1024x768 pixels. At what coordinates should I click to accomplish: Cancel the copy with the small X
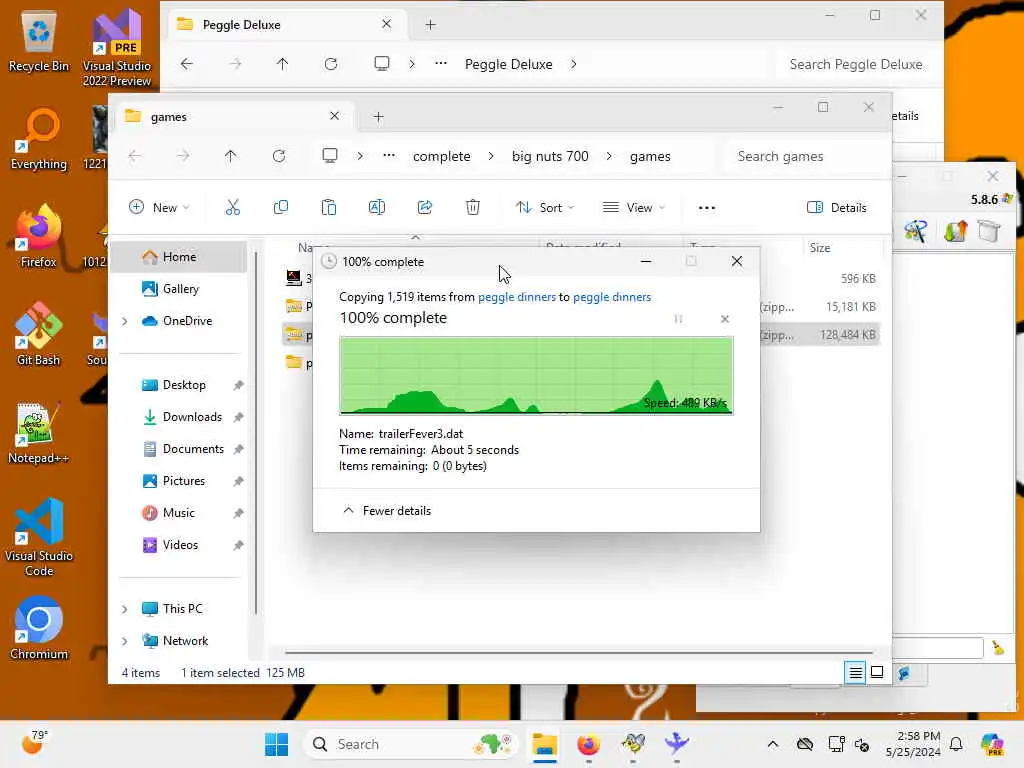(x=725, y=319)
